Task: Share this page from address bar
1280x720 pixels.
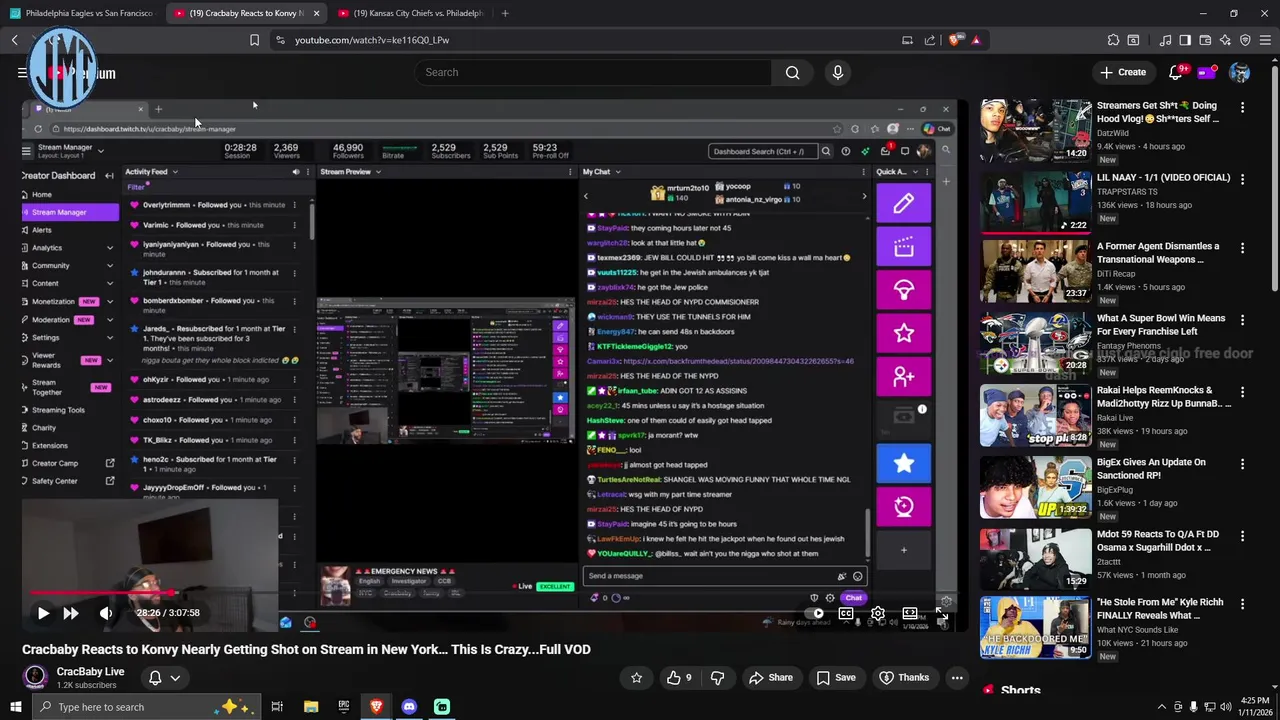Action: pos(930,40)
